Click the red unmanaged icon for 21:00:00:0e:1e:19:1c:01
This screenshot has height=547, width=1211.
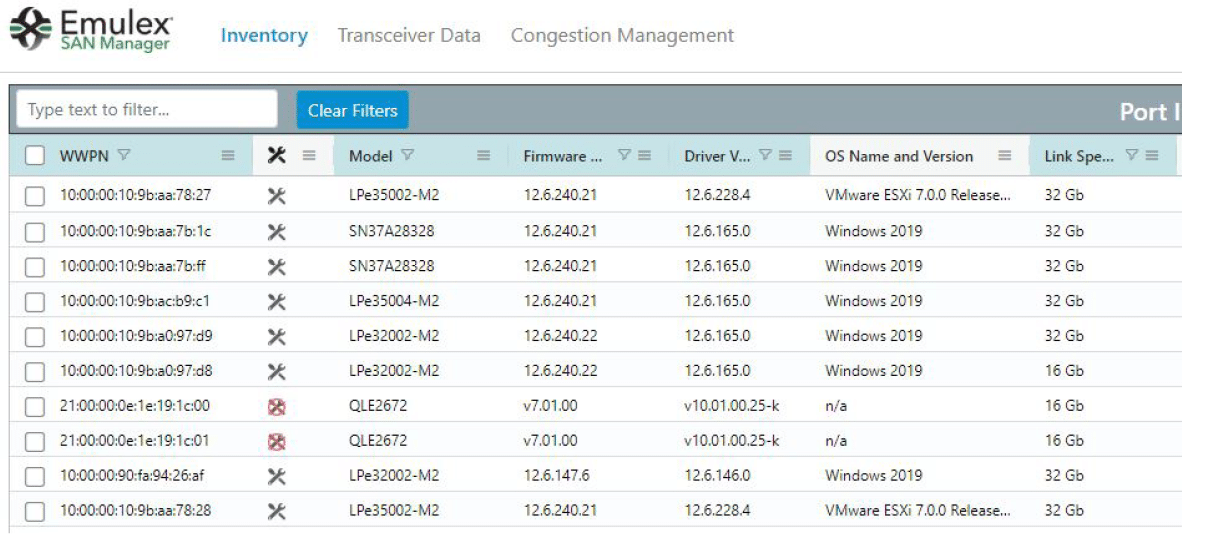tap(277, 441)
